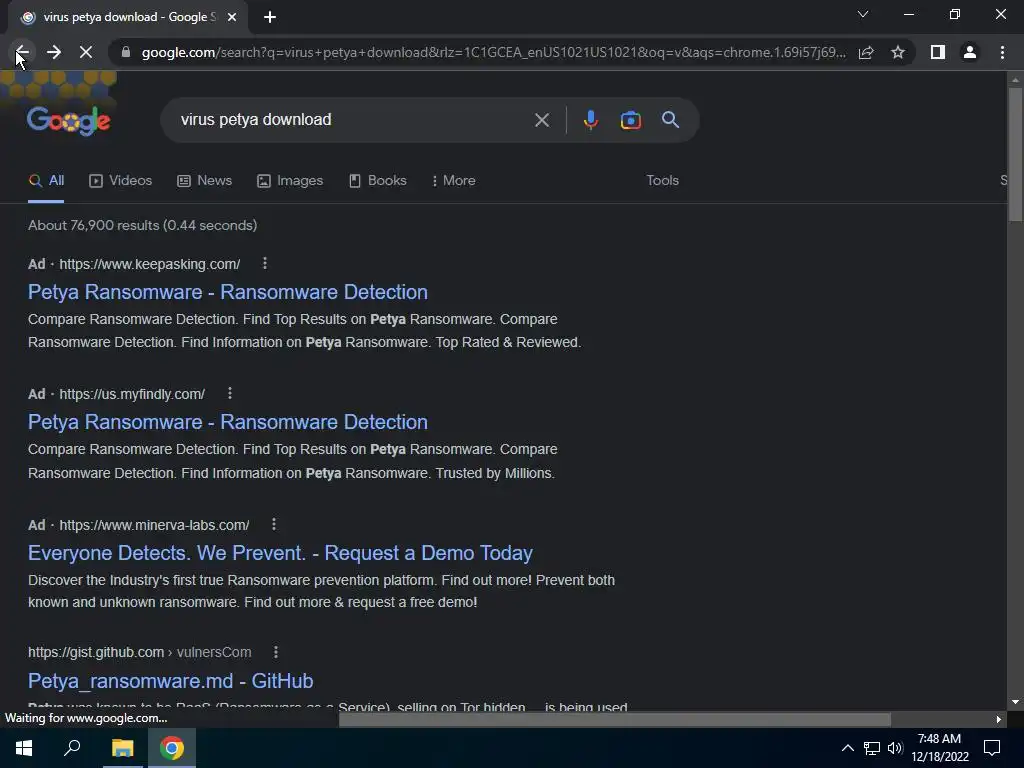Open options for keepasking.com ad

pos(264,263)
